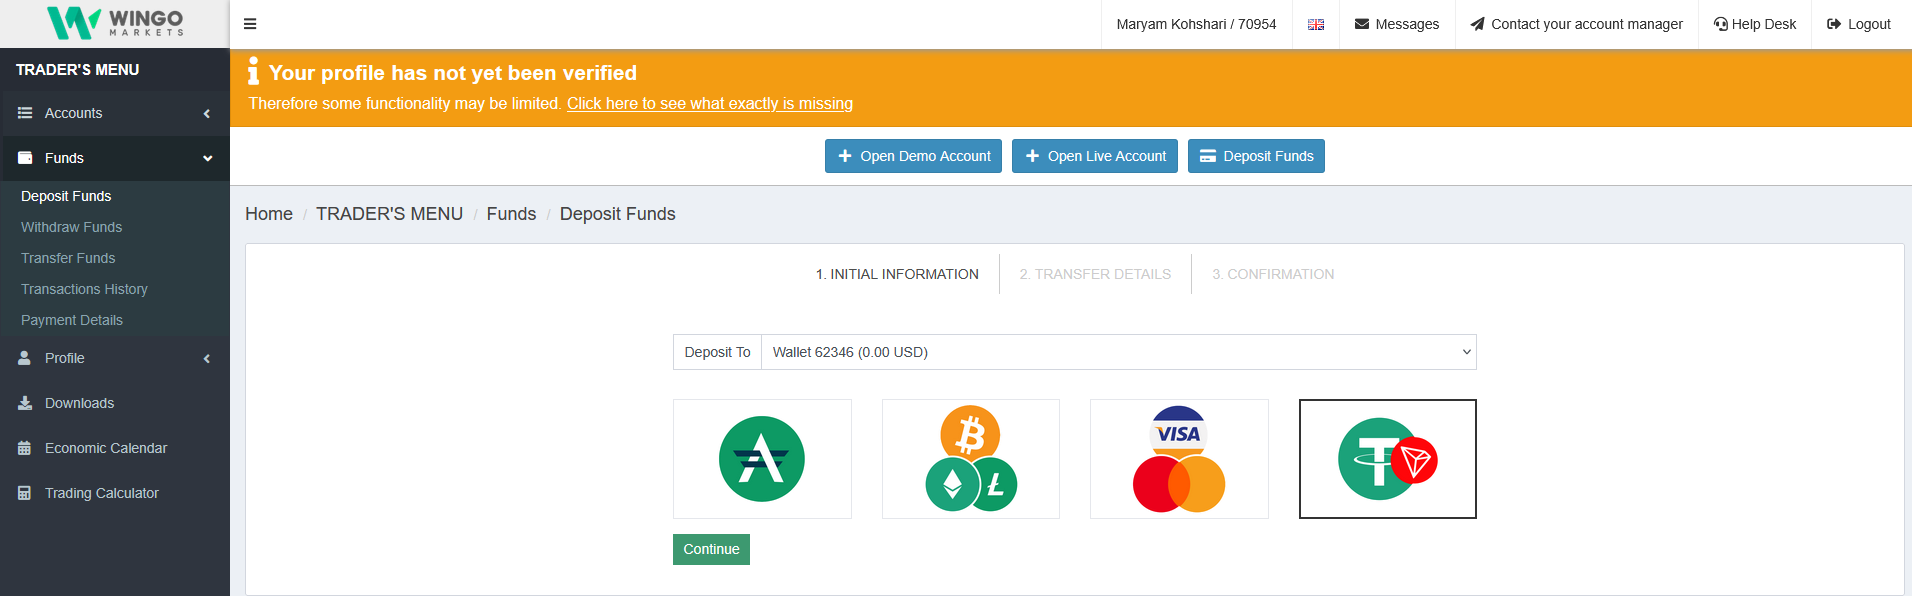
Task: Click the Profile menu label
Action: (x=64, y=358)
